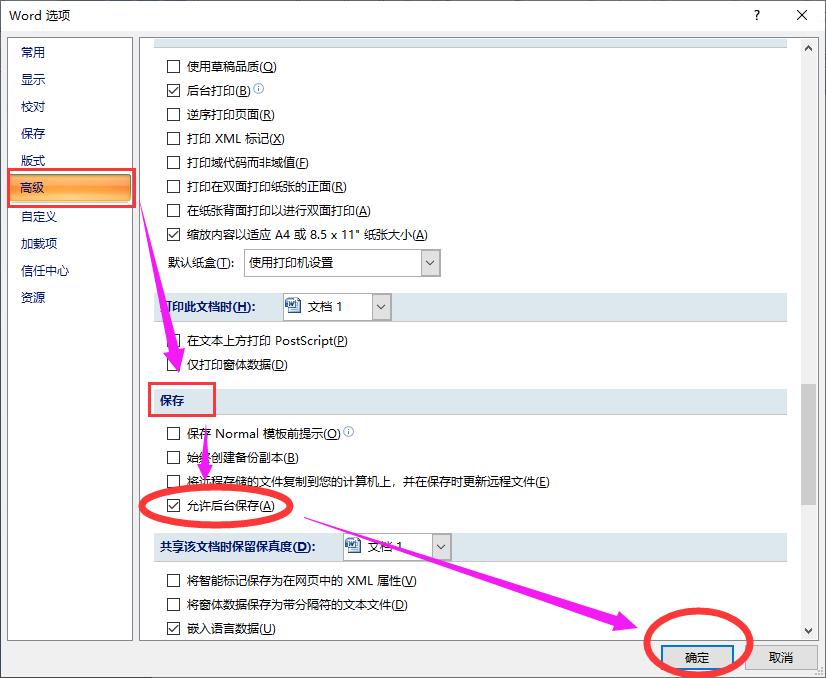Enable 打印 XML 标记
Image resolution: width=826 pixels, height=678 pixels.
[173, 137]
